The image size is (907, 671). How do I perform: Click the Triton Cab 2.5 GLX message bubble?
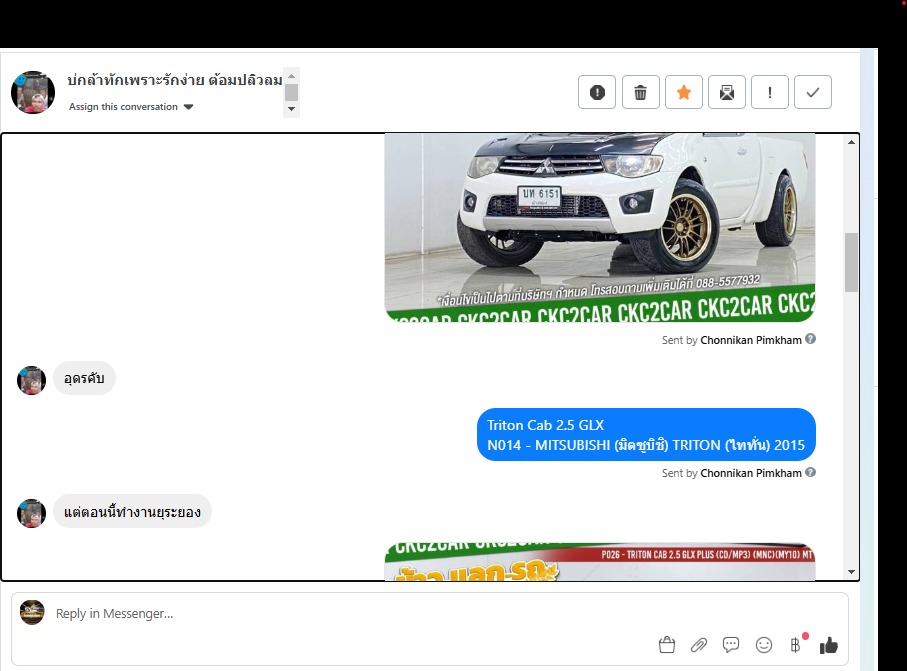[x=646, y=435]
